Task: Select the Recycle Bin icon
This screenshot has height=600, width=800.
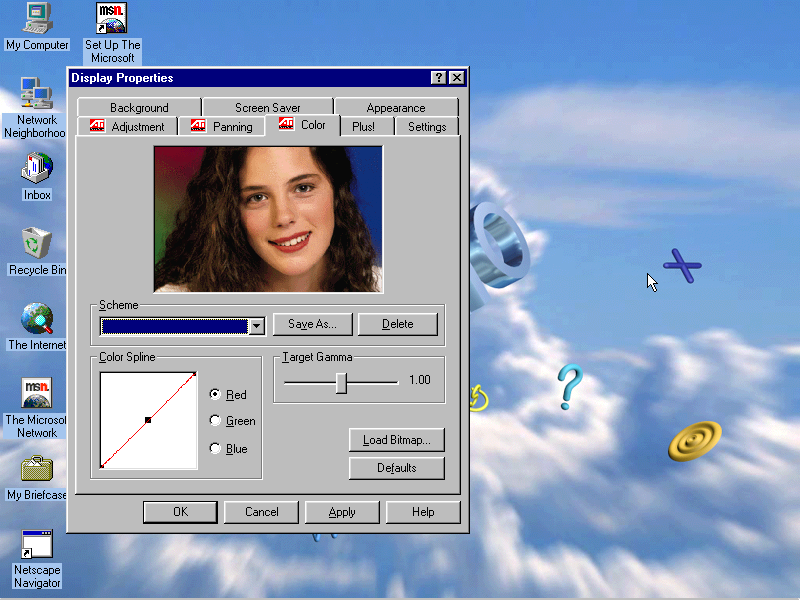Action: click(37, 243)
